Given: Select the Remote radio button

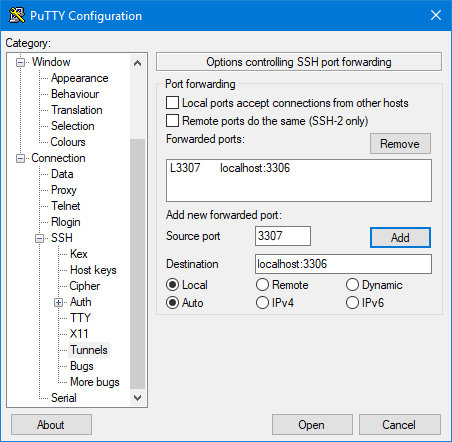Looking at the screenshot, I should pos(262,285).
